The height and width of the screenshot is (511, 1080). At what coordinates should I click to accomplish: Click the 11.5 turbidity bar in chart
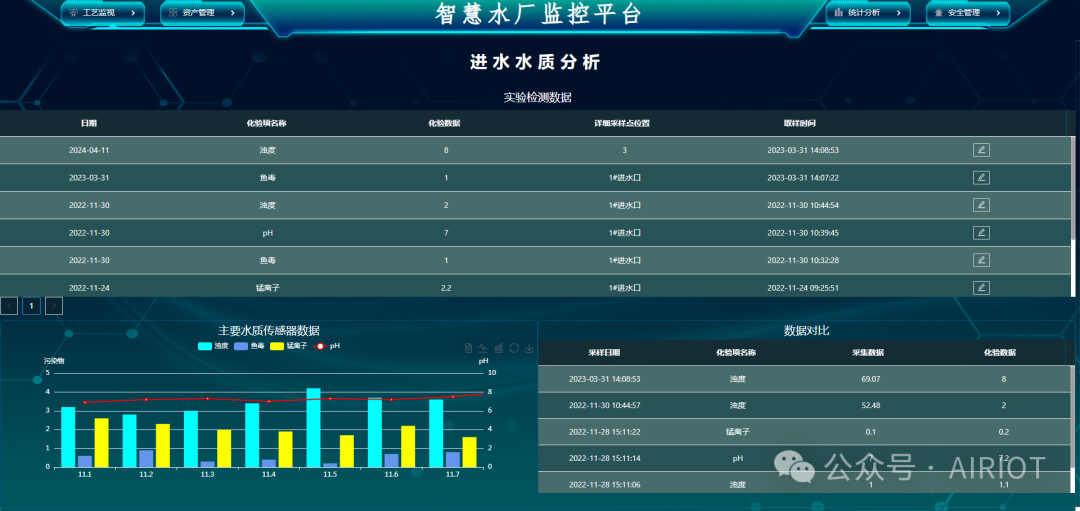coord(313,428)
